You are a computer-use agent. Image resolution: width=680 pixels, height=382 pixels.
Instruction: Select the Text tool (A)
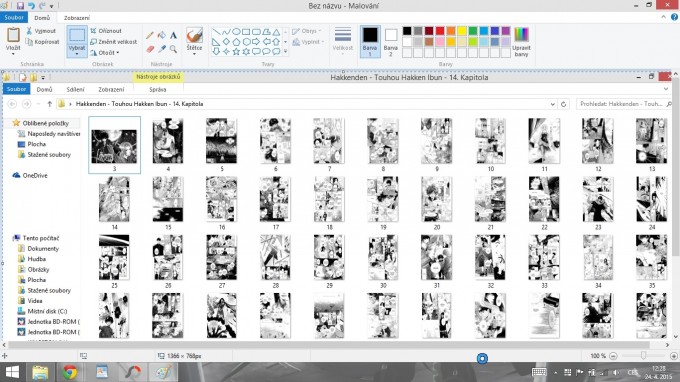click(x=173, y=36)
